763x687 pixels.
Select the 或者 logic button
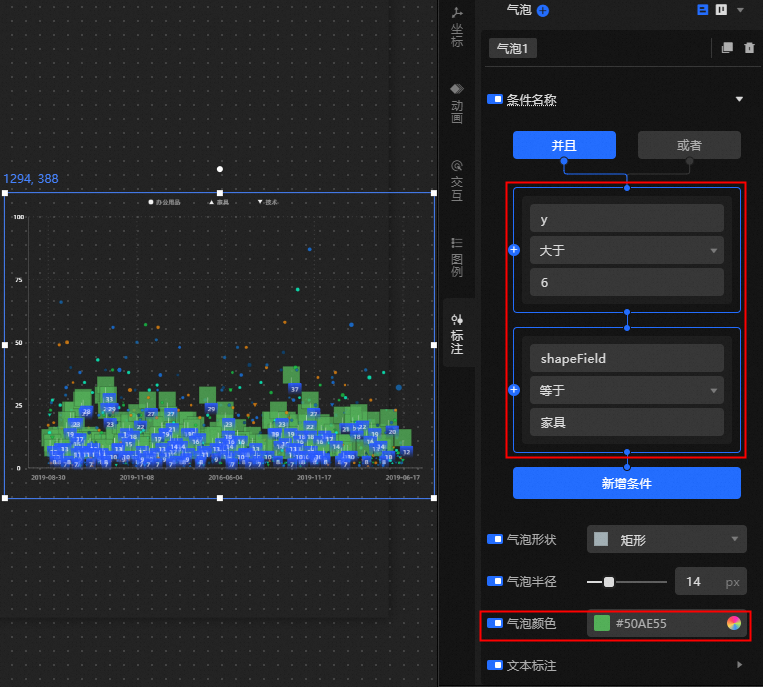689,145
